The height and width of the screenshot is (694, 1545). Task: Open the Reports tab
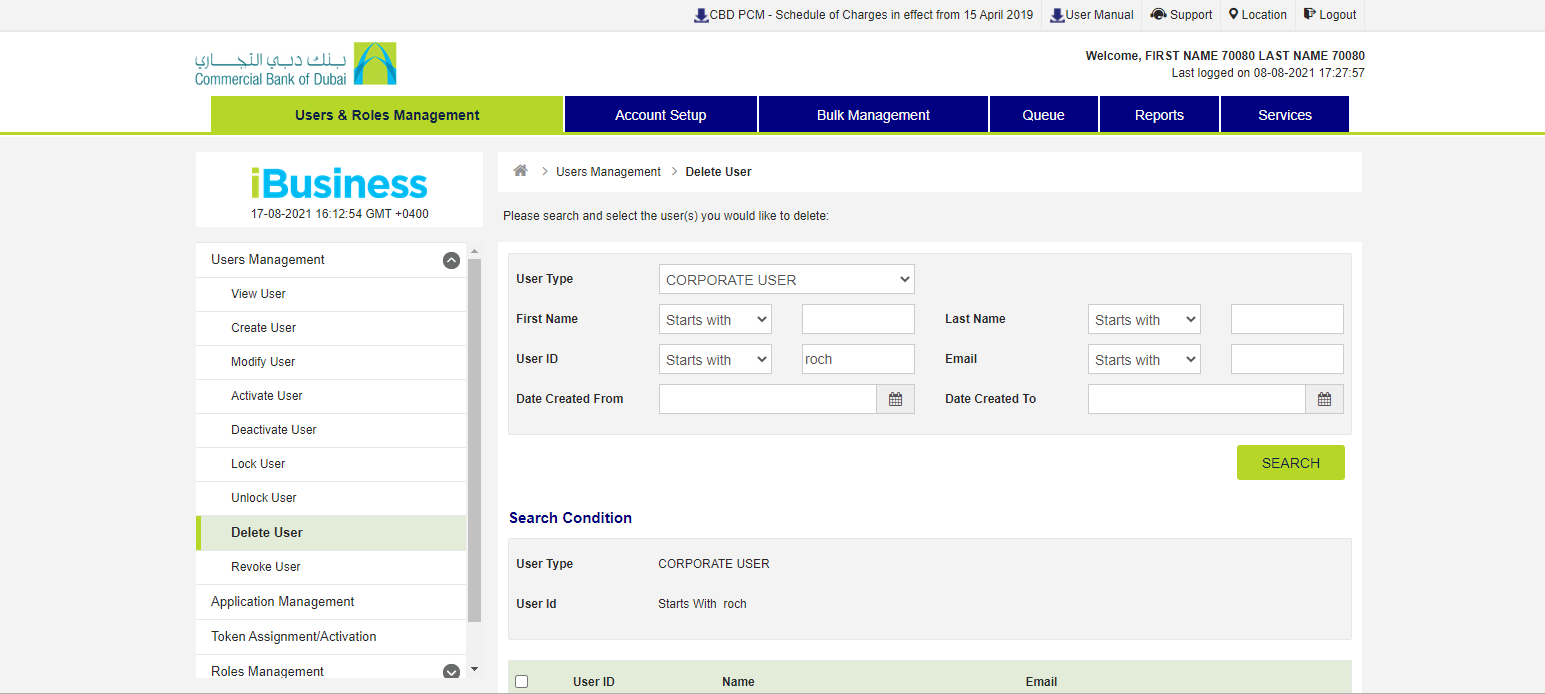coord(1159,115)
